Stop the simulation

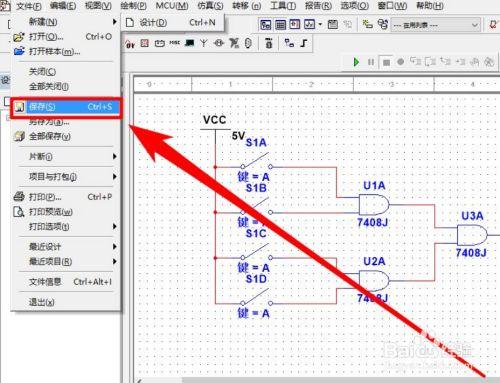386,62
